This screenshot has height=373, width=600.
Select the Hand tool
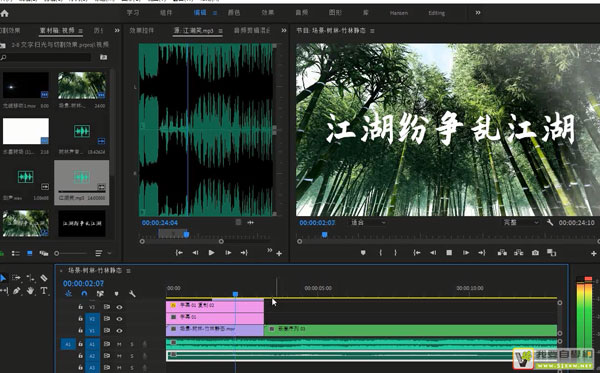[31, 291]
